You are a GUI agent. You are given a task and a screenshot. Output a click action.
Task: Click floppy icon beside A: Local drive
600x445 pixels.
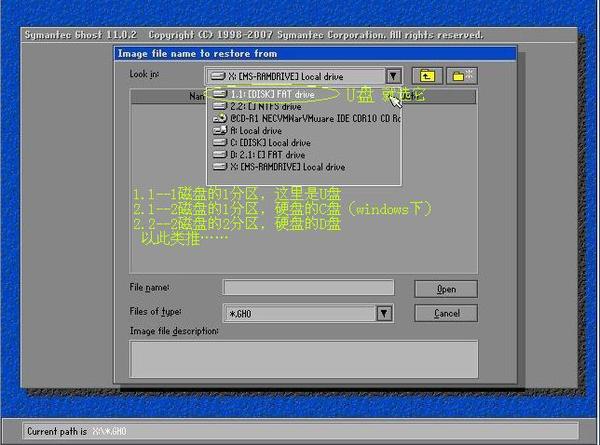click(220, 130)
